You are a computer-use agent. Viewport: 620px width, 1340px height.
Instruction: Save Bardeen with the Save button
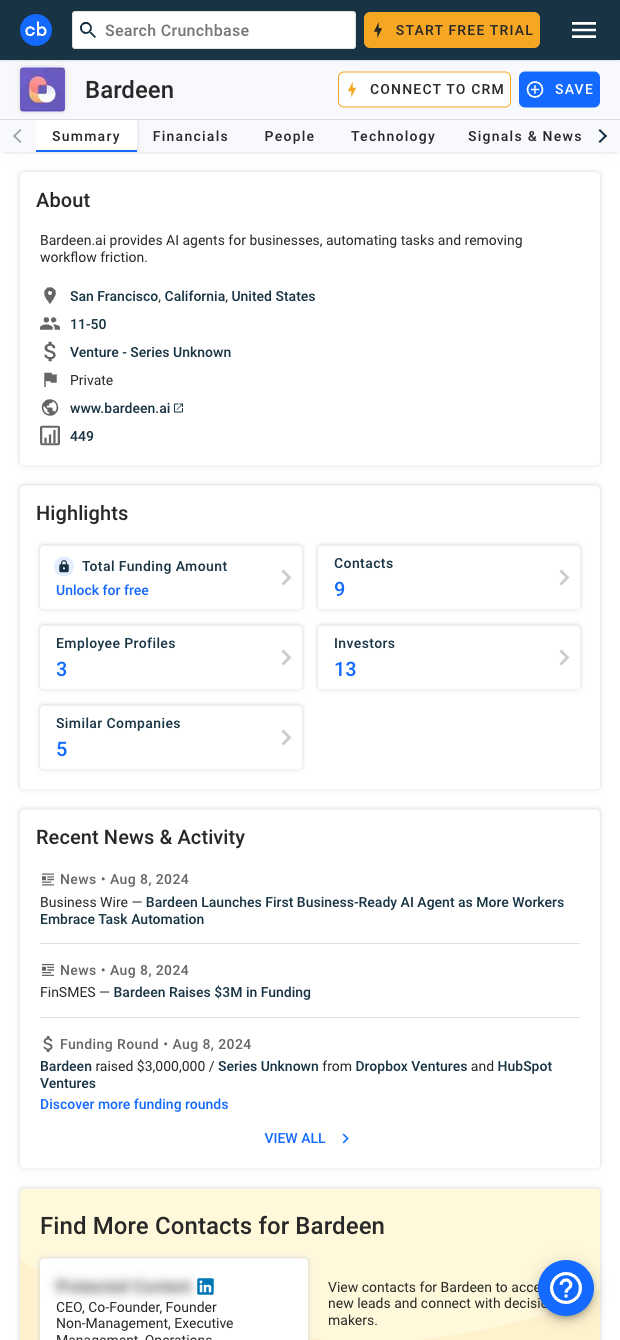pyautogui.click(x=559, y=90)
